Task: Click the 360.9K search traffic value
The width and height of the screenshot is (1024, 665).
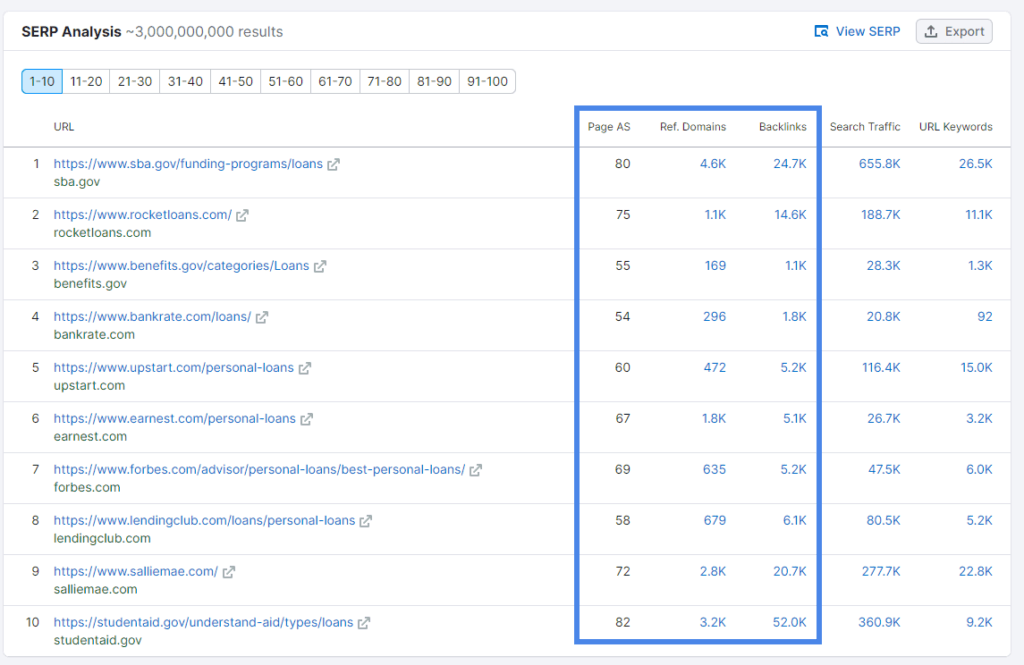Action: [x=879, y=623]
